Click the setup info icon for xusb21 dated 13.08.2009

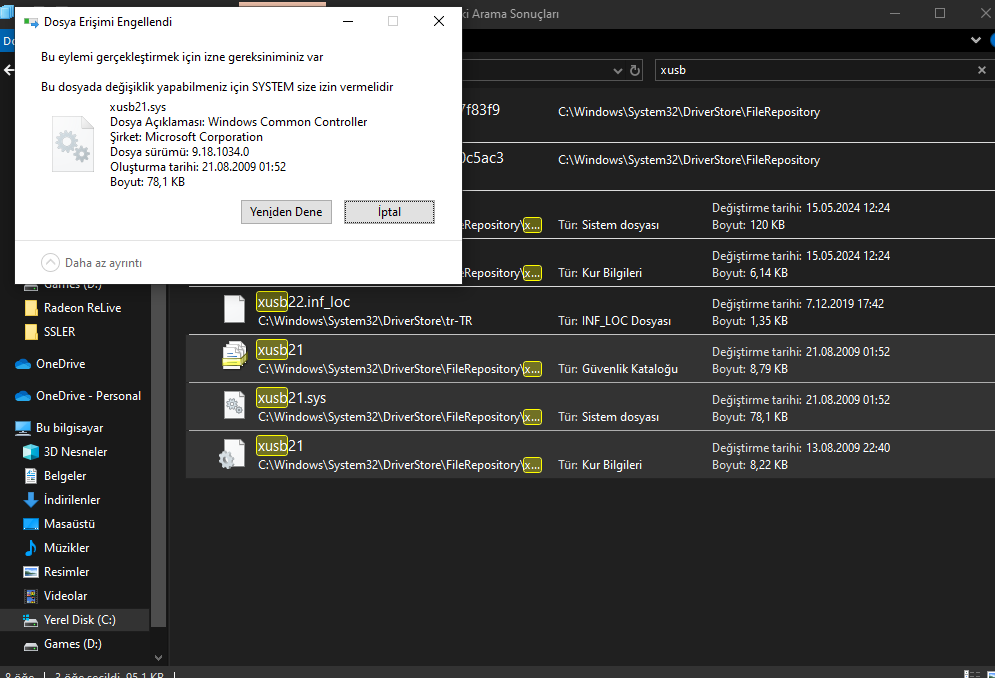232,454
